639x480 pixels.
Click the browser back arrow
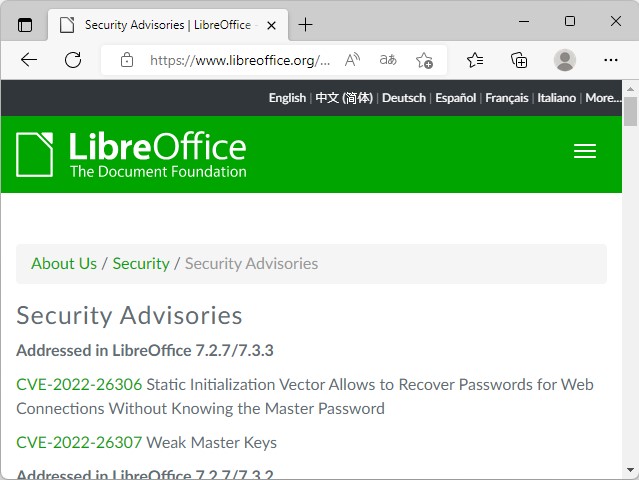click(x=28, y=60)
